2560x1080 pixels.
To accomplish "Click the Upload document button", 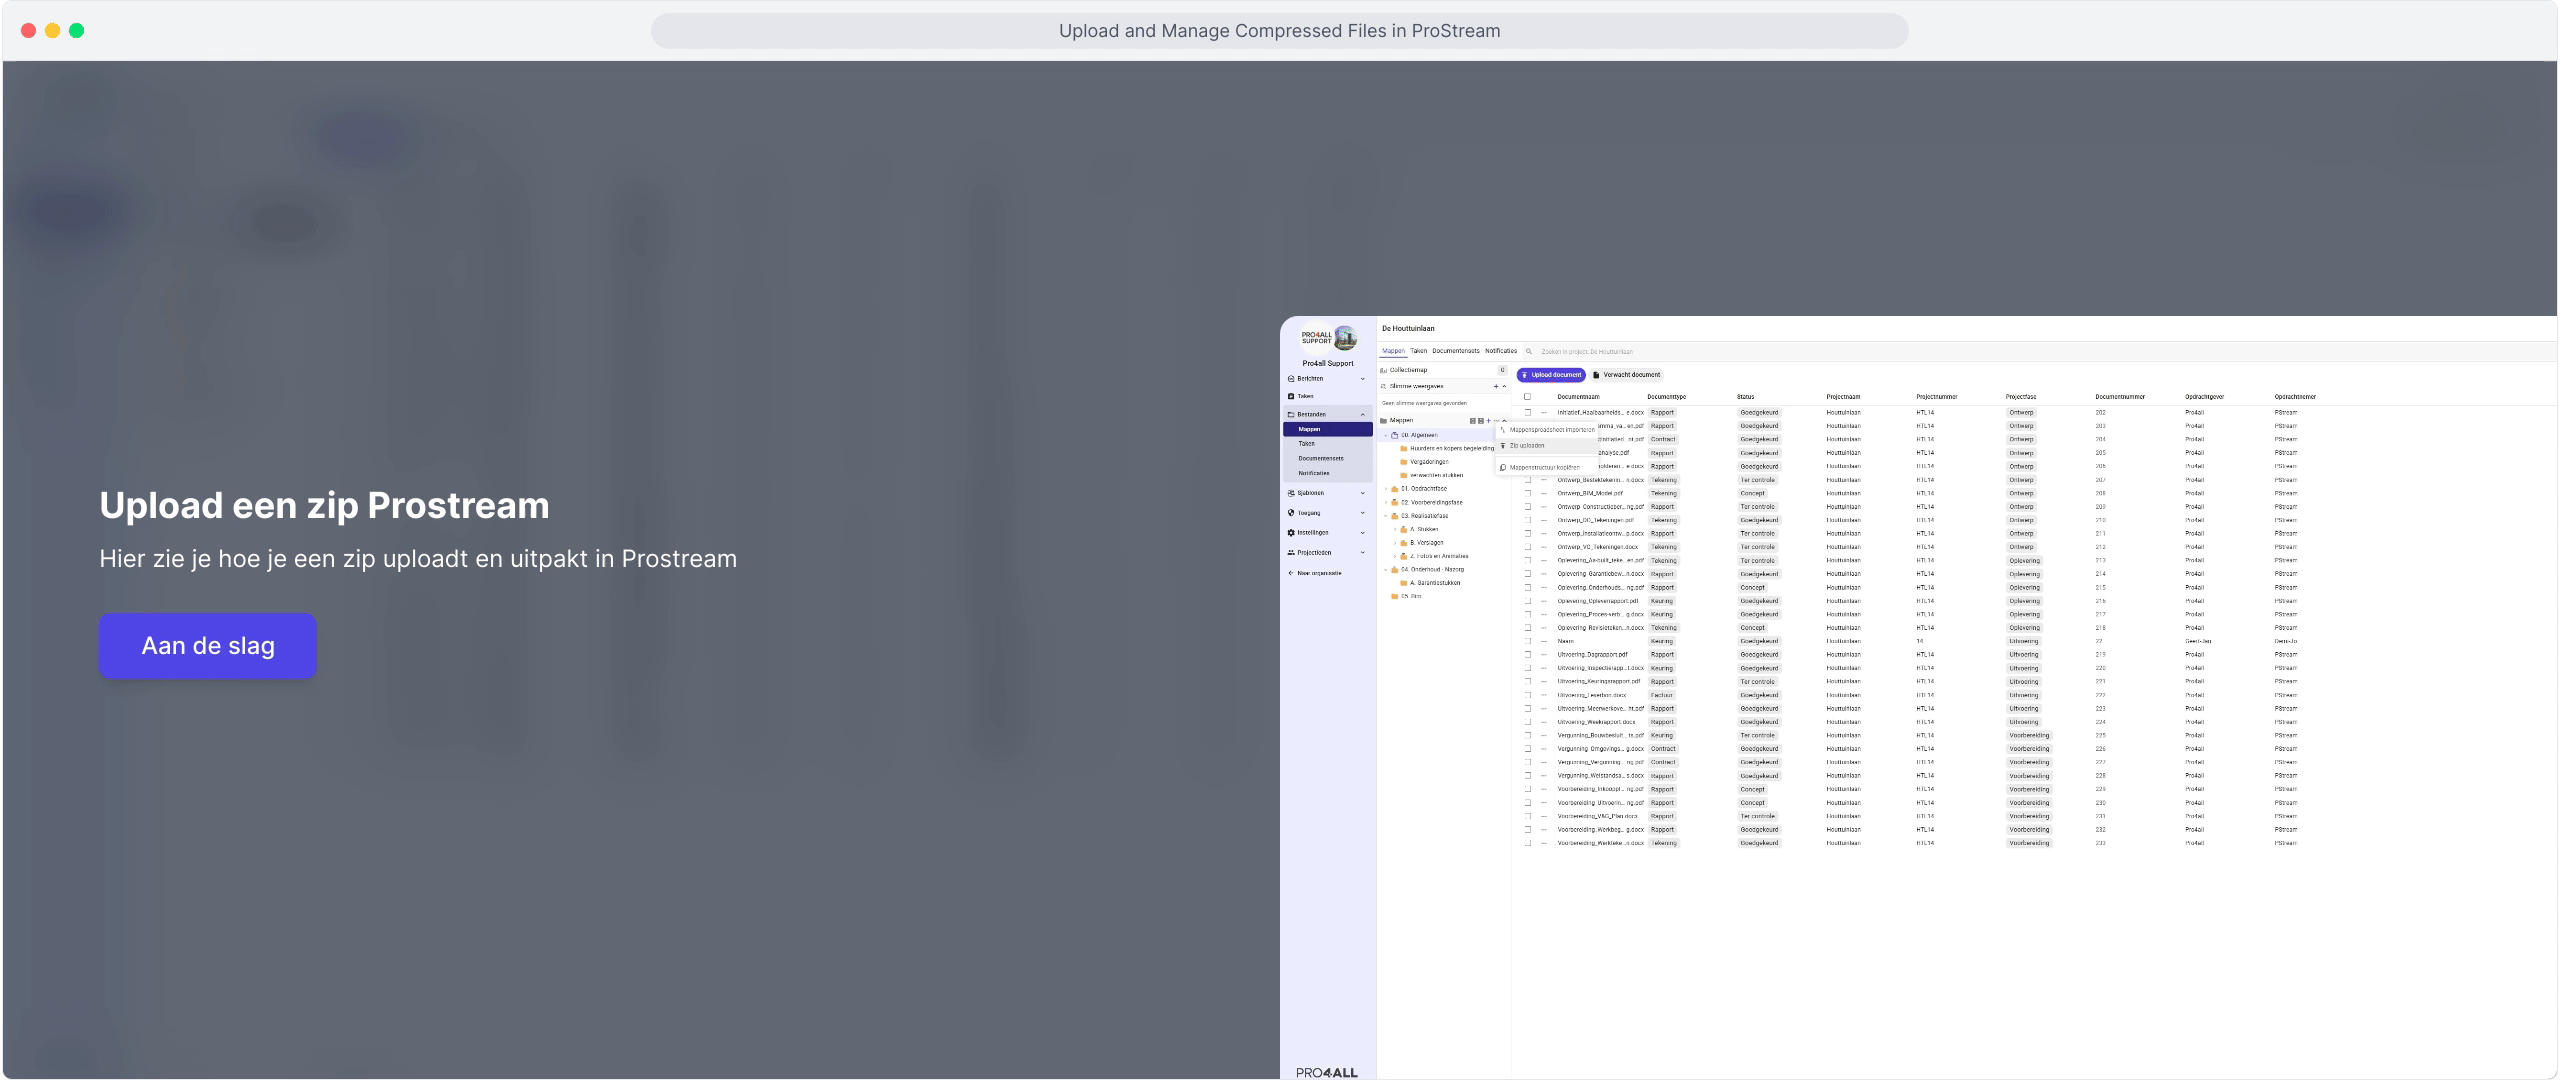I will coord(1551,375).
